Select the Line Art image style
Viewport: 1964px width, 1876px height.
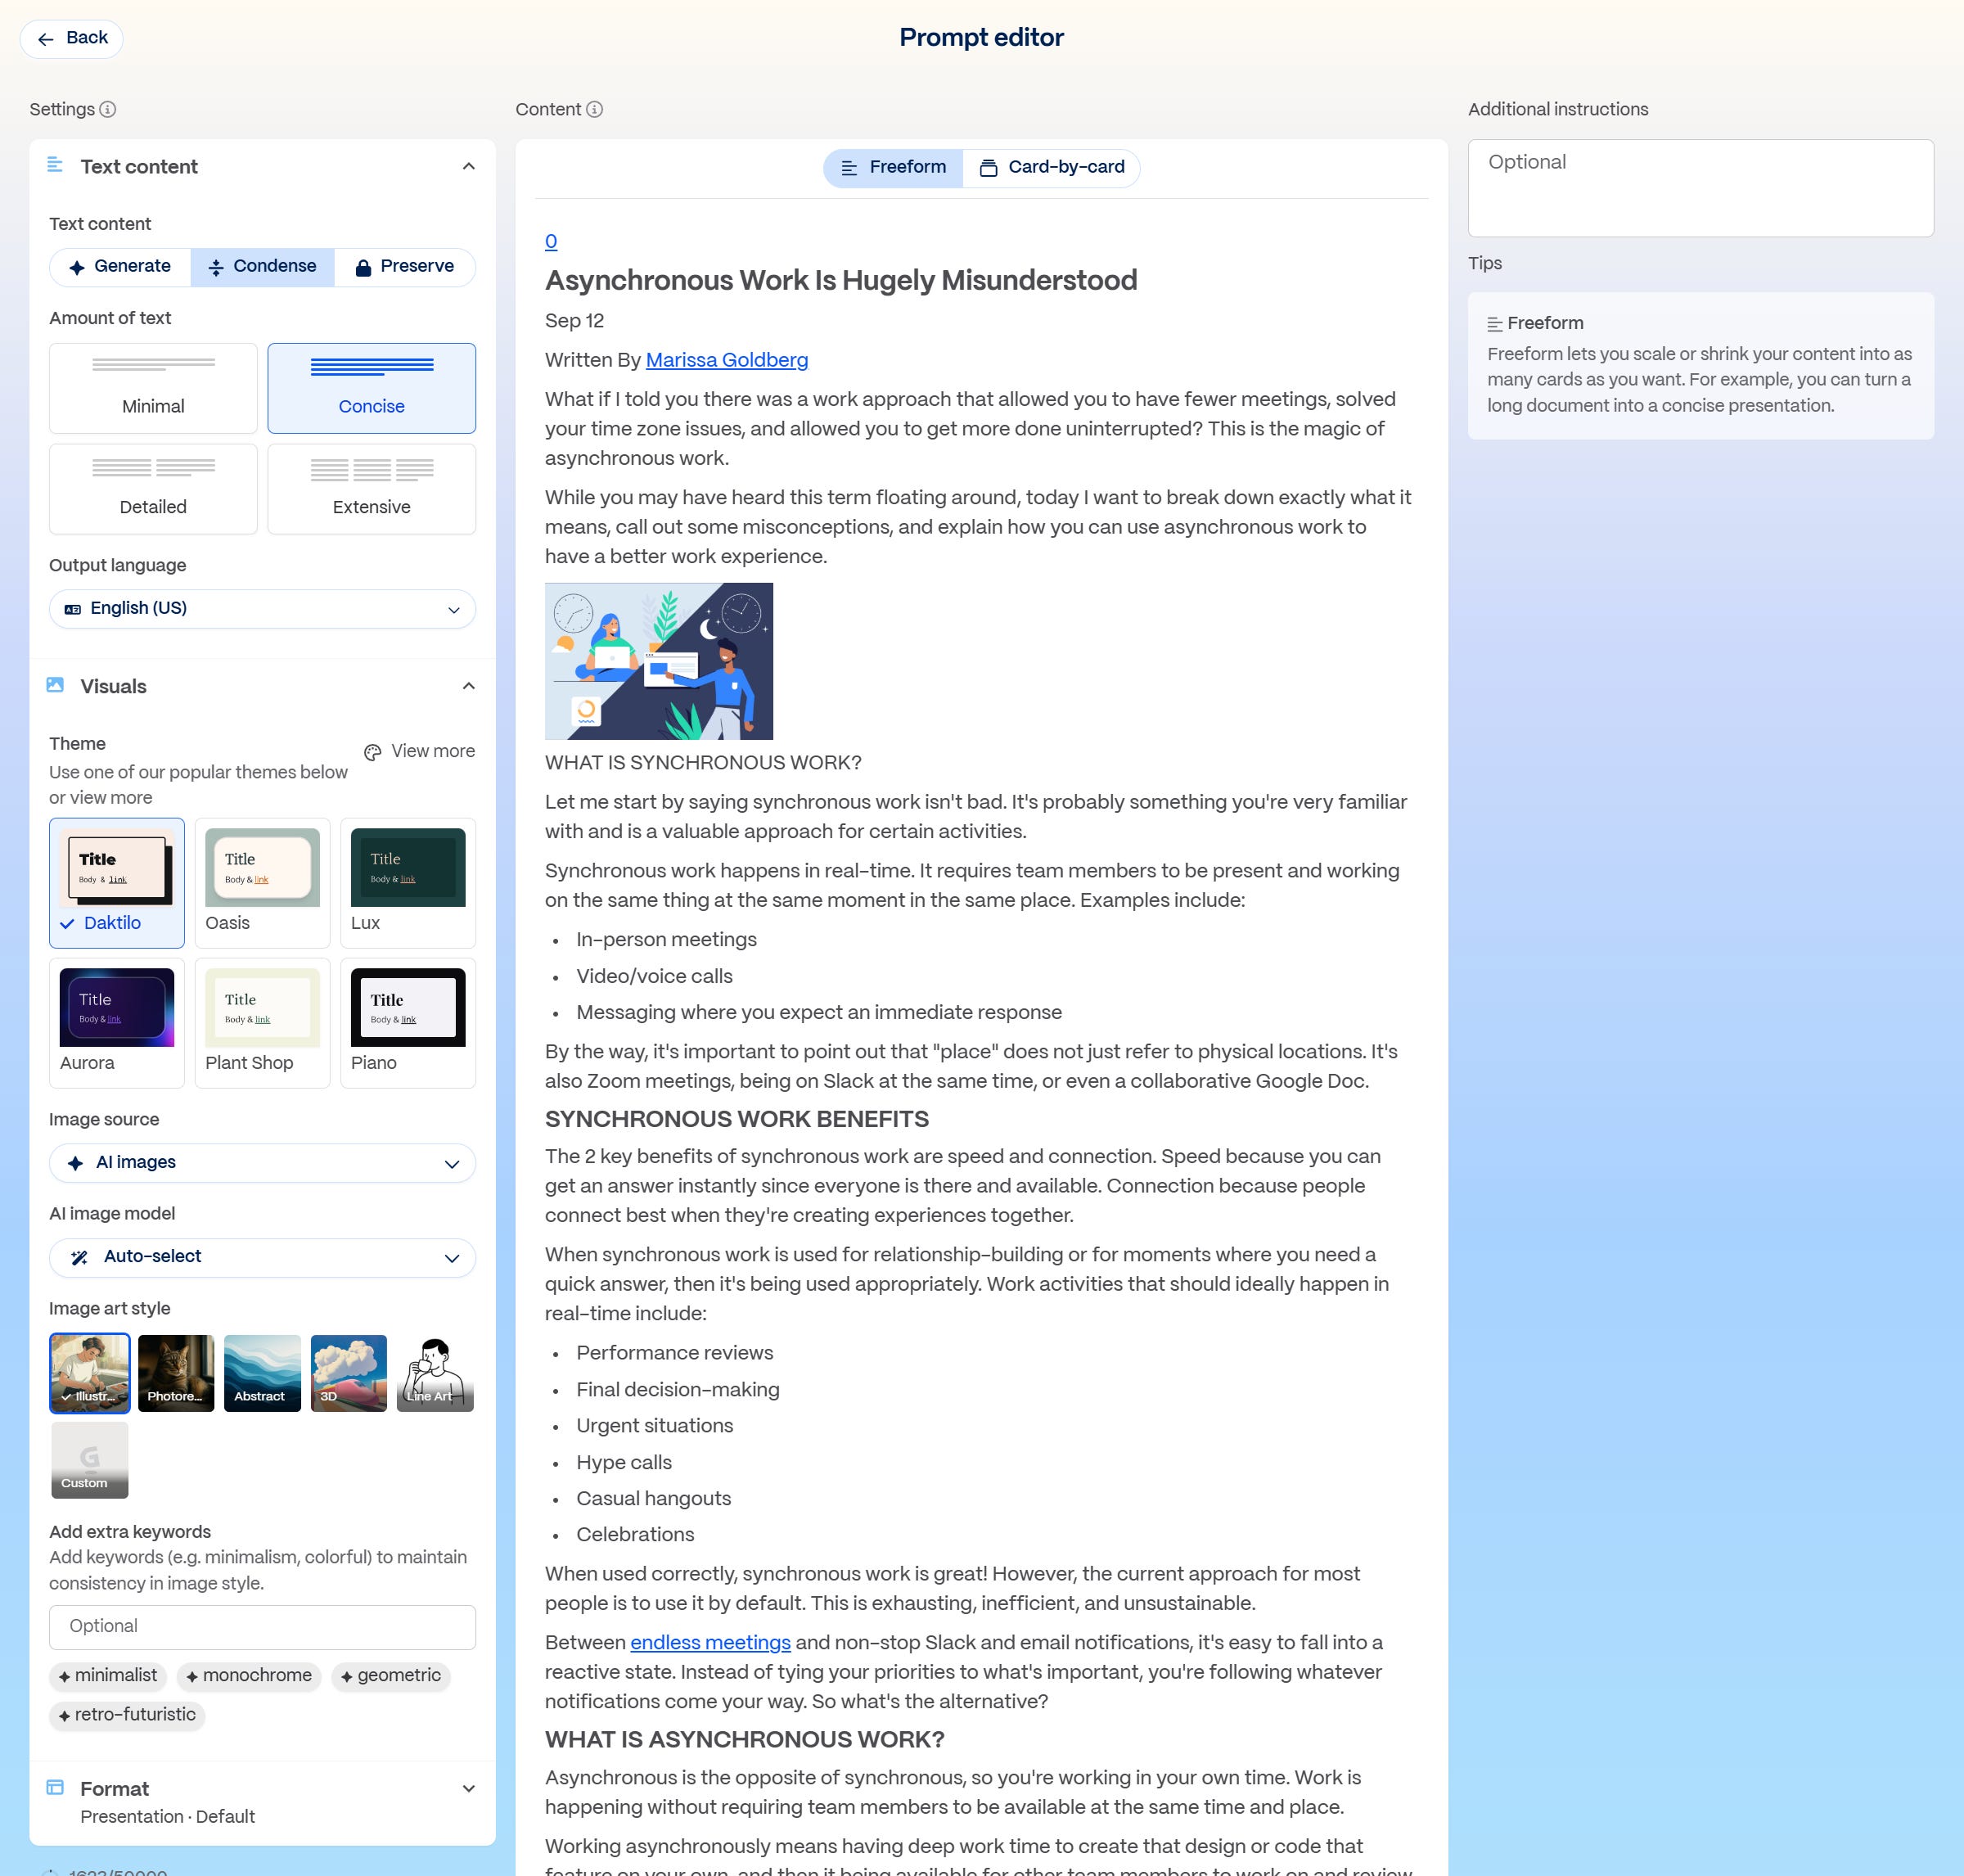click(435, 1372)
